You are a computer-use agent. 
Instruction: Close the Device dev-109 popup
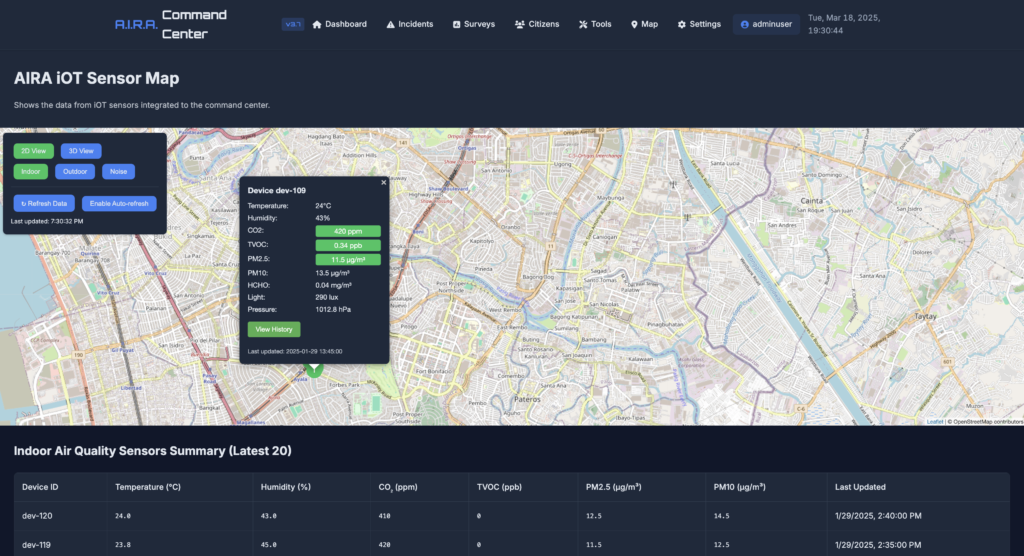coord(383,182)
